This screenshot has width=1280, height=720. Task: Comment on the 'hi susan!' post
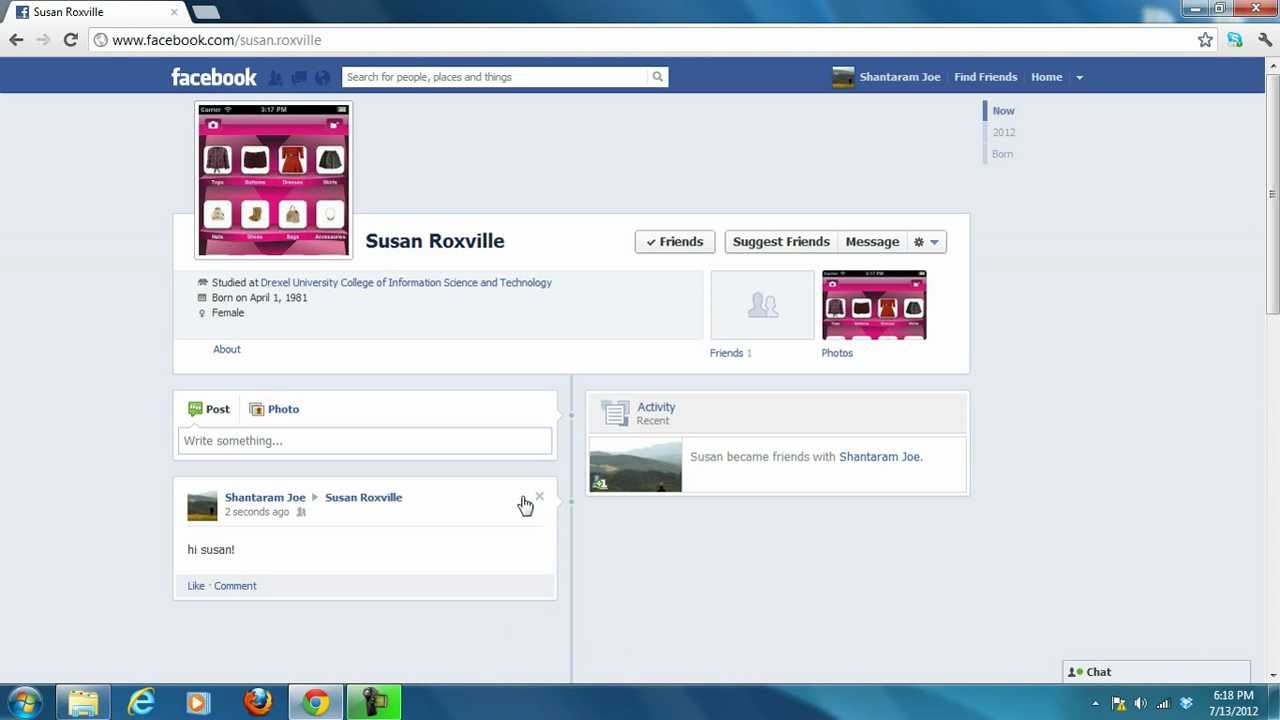[x=235, y=586]
